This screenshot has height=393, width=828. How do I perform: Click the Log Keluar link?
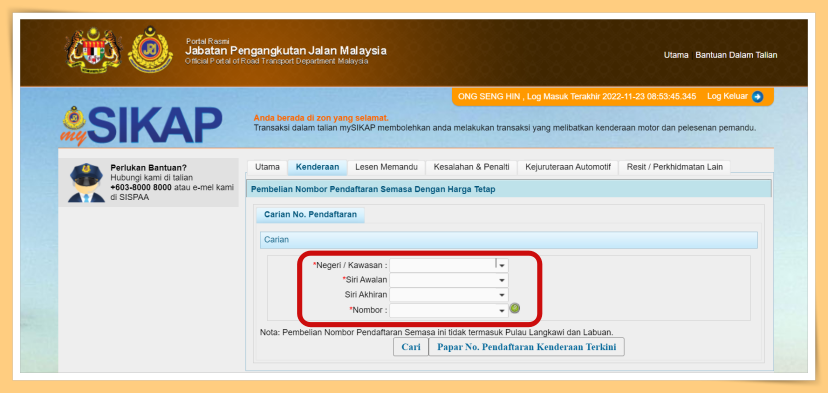pyautogui.click(x=727, y=97)
